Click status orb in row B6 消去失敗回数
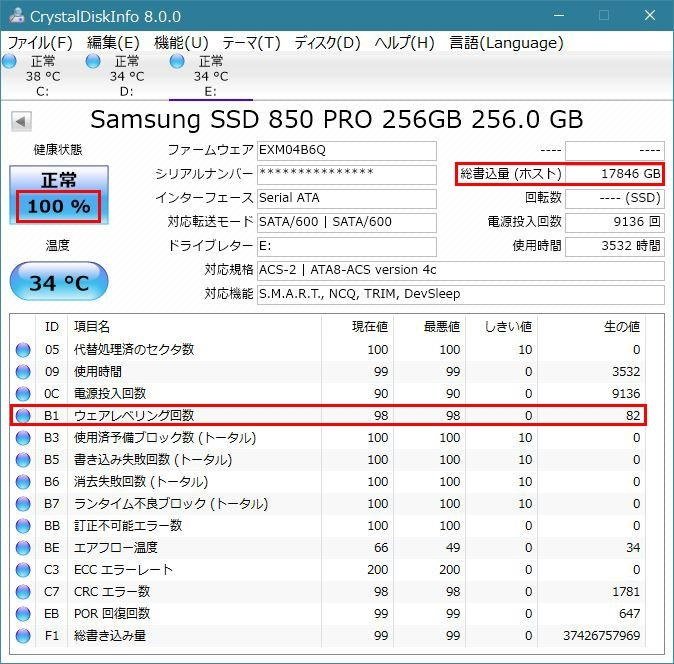The image size is (674, 664). pyautogui.click(x=23, y=482)
